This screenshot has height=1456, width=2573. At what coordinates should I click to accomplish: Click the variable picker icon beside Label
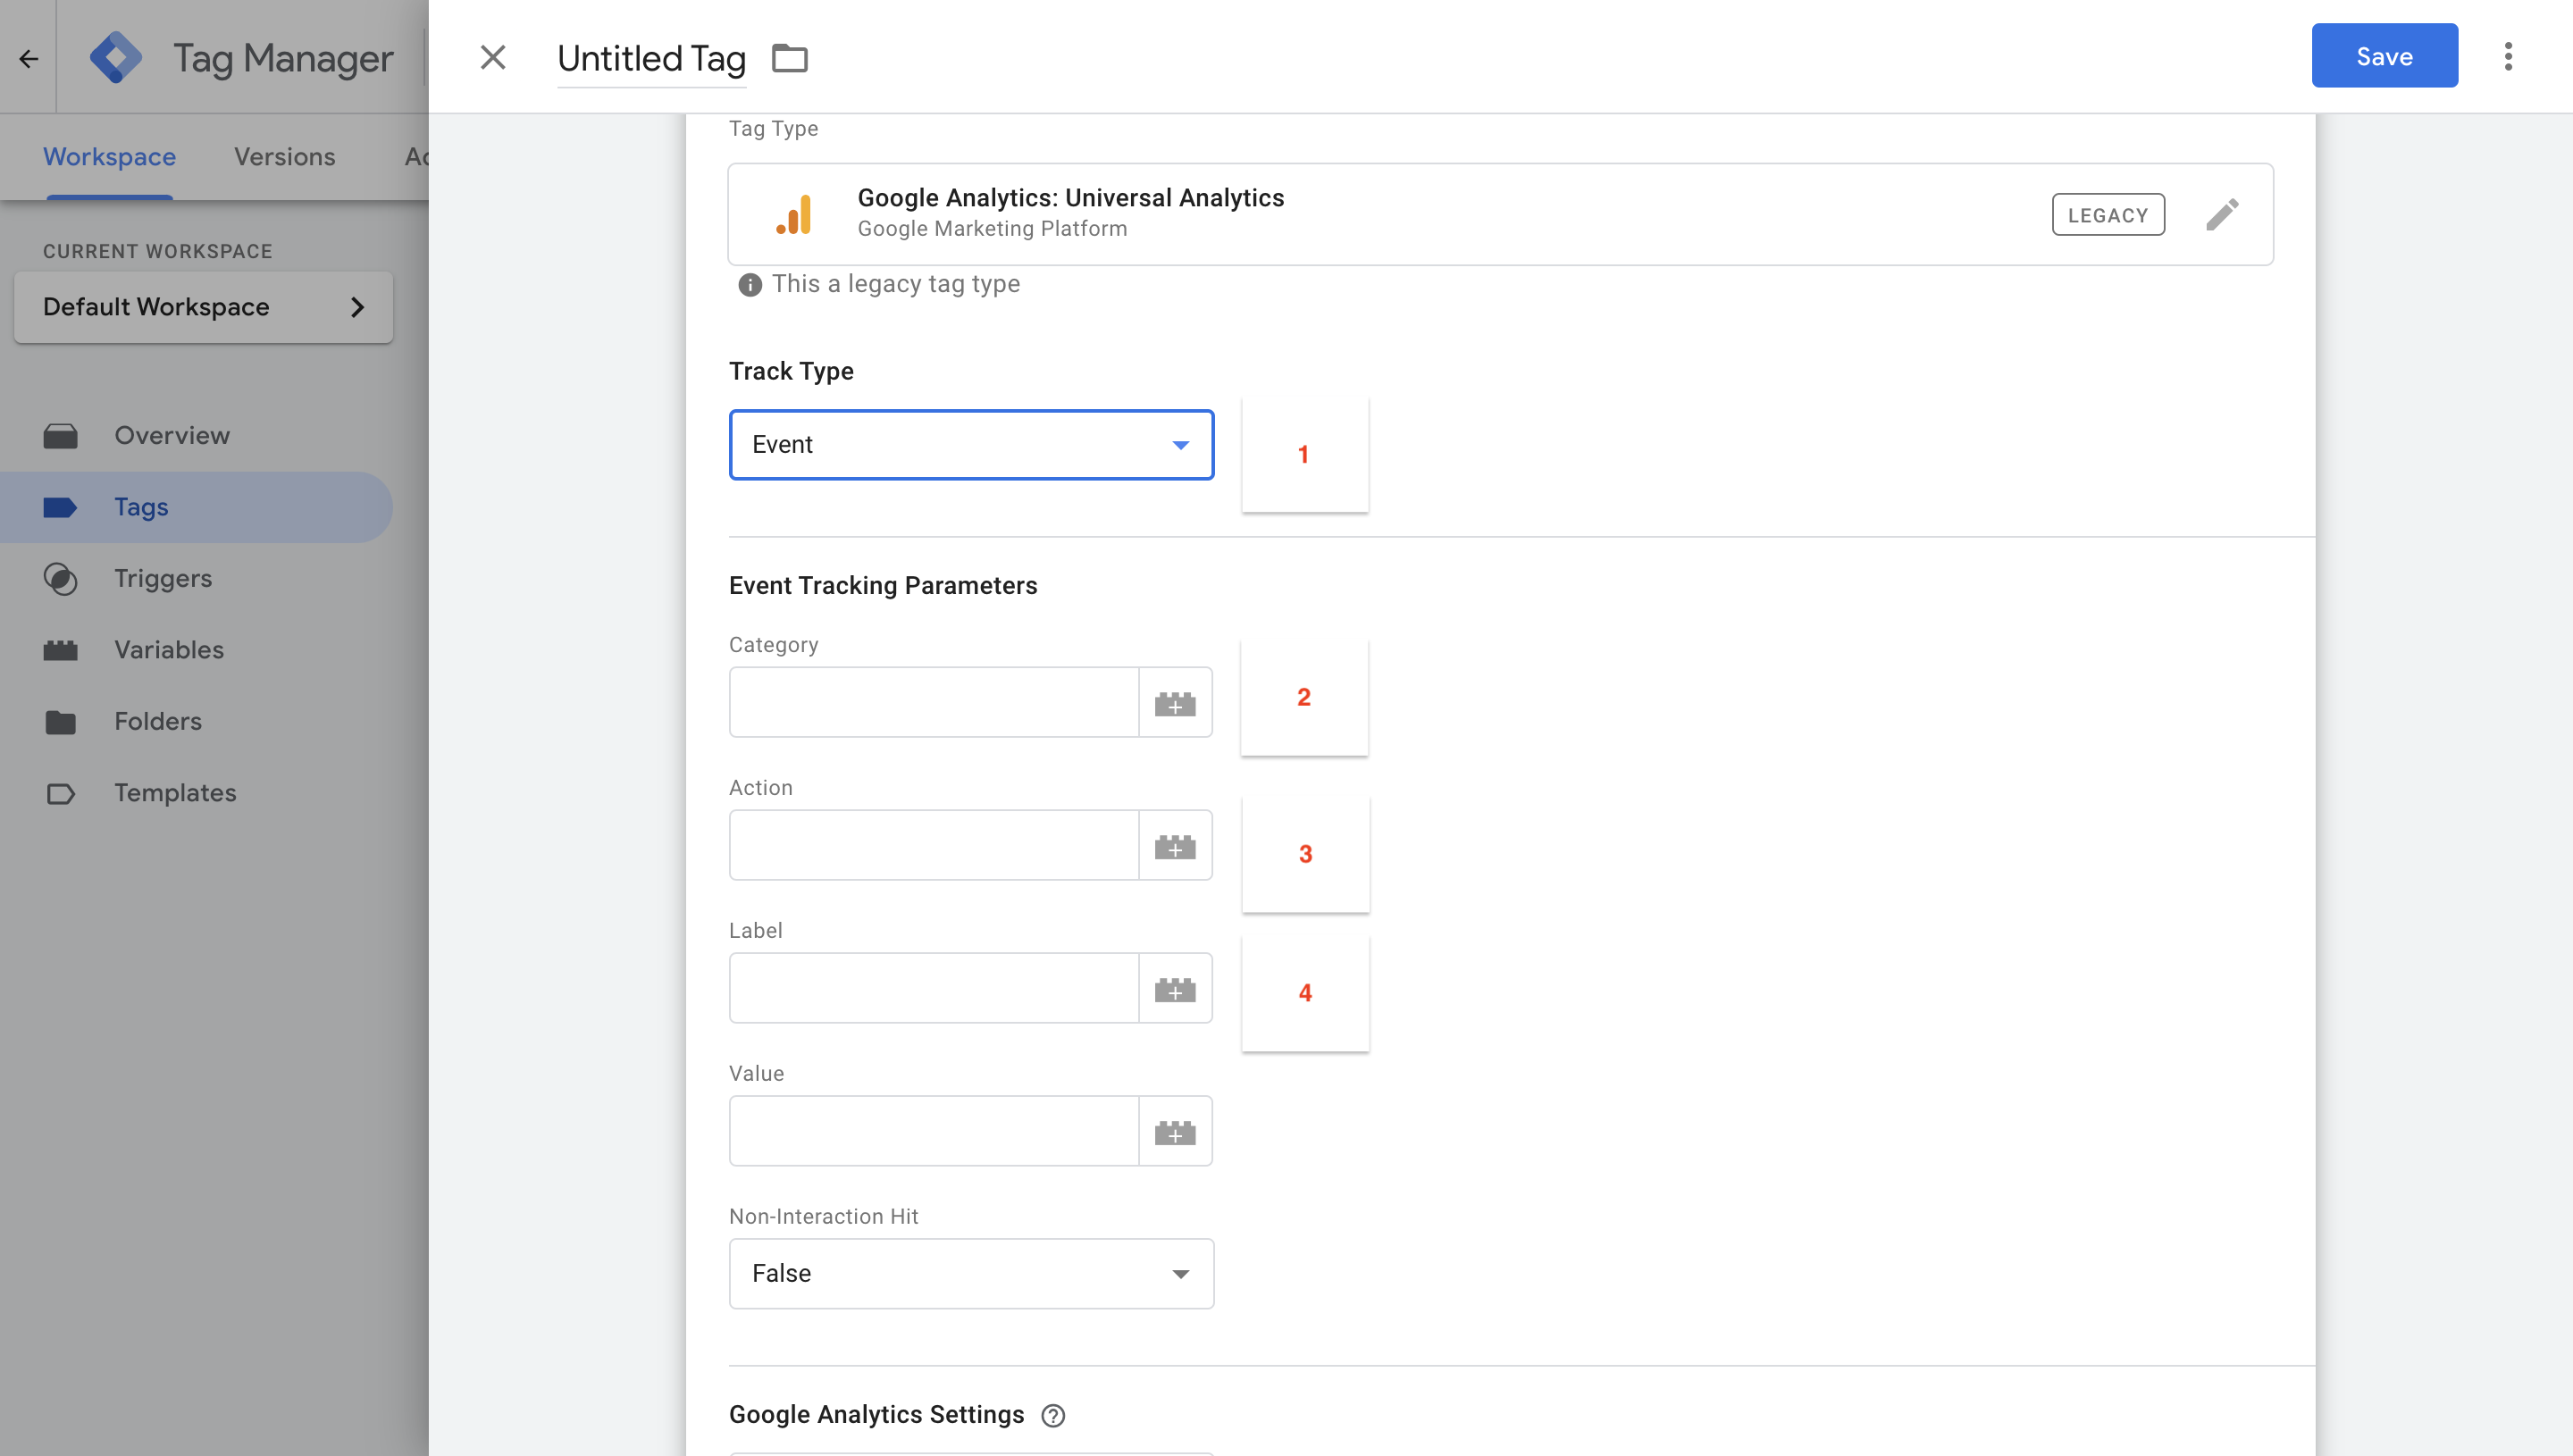(1175, 989)
